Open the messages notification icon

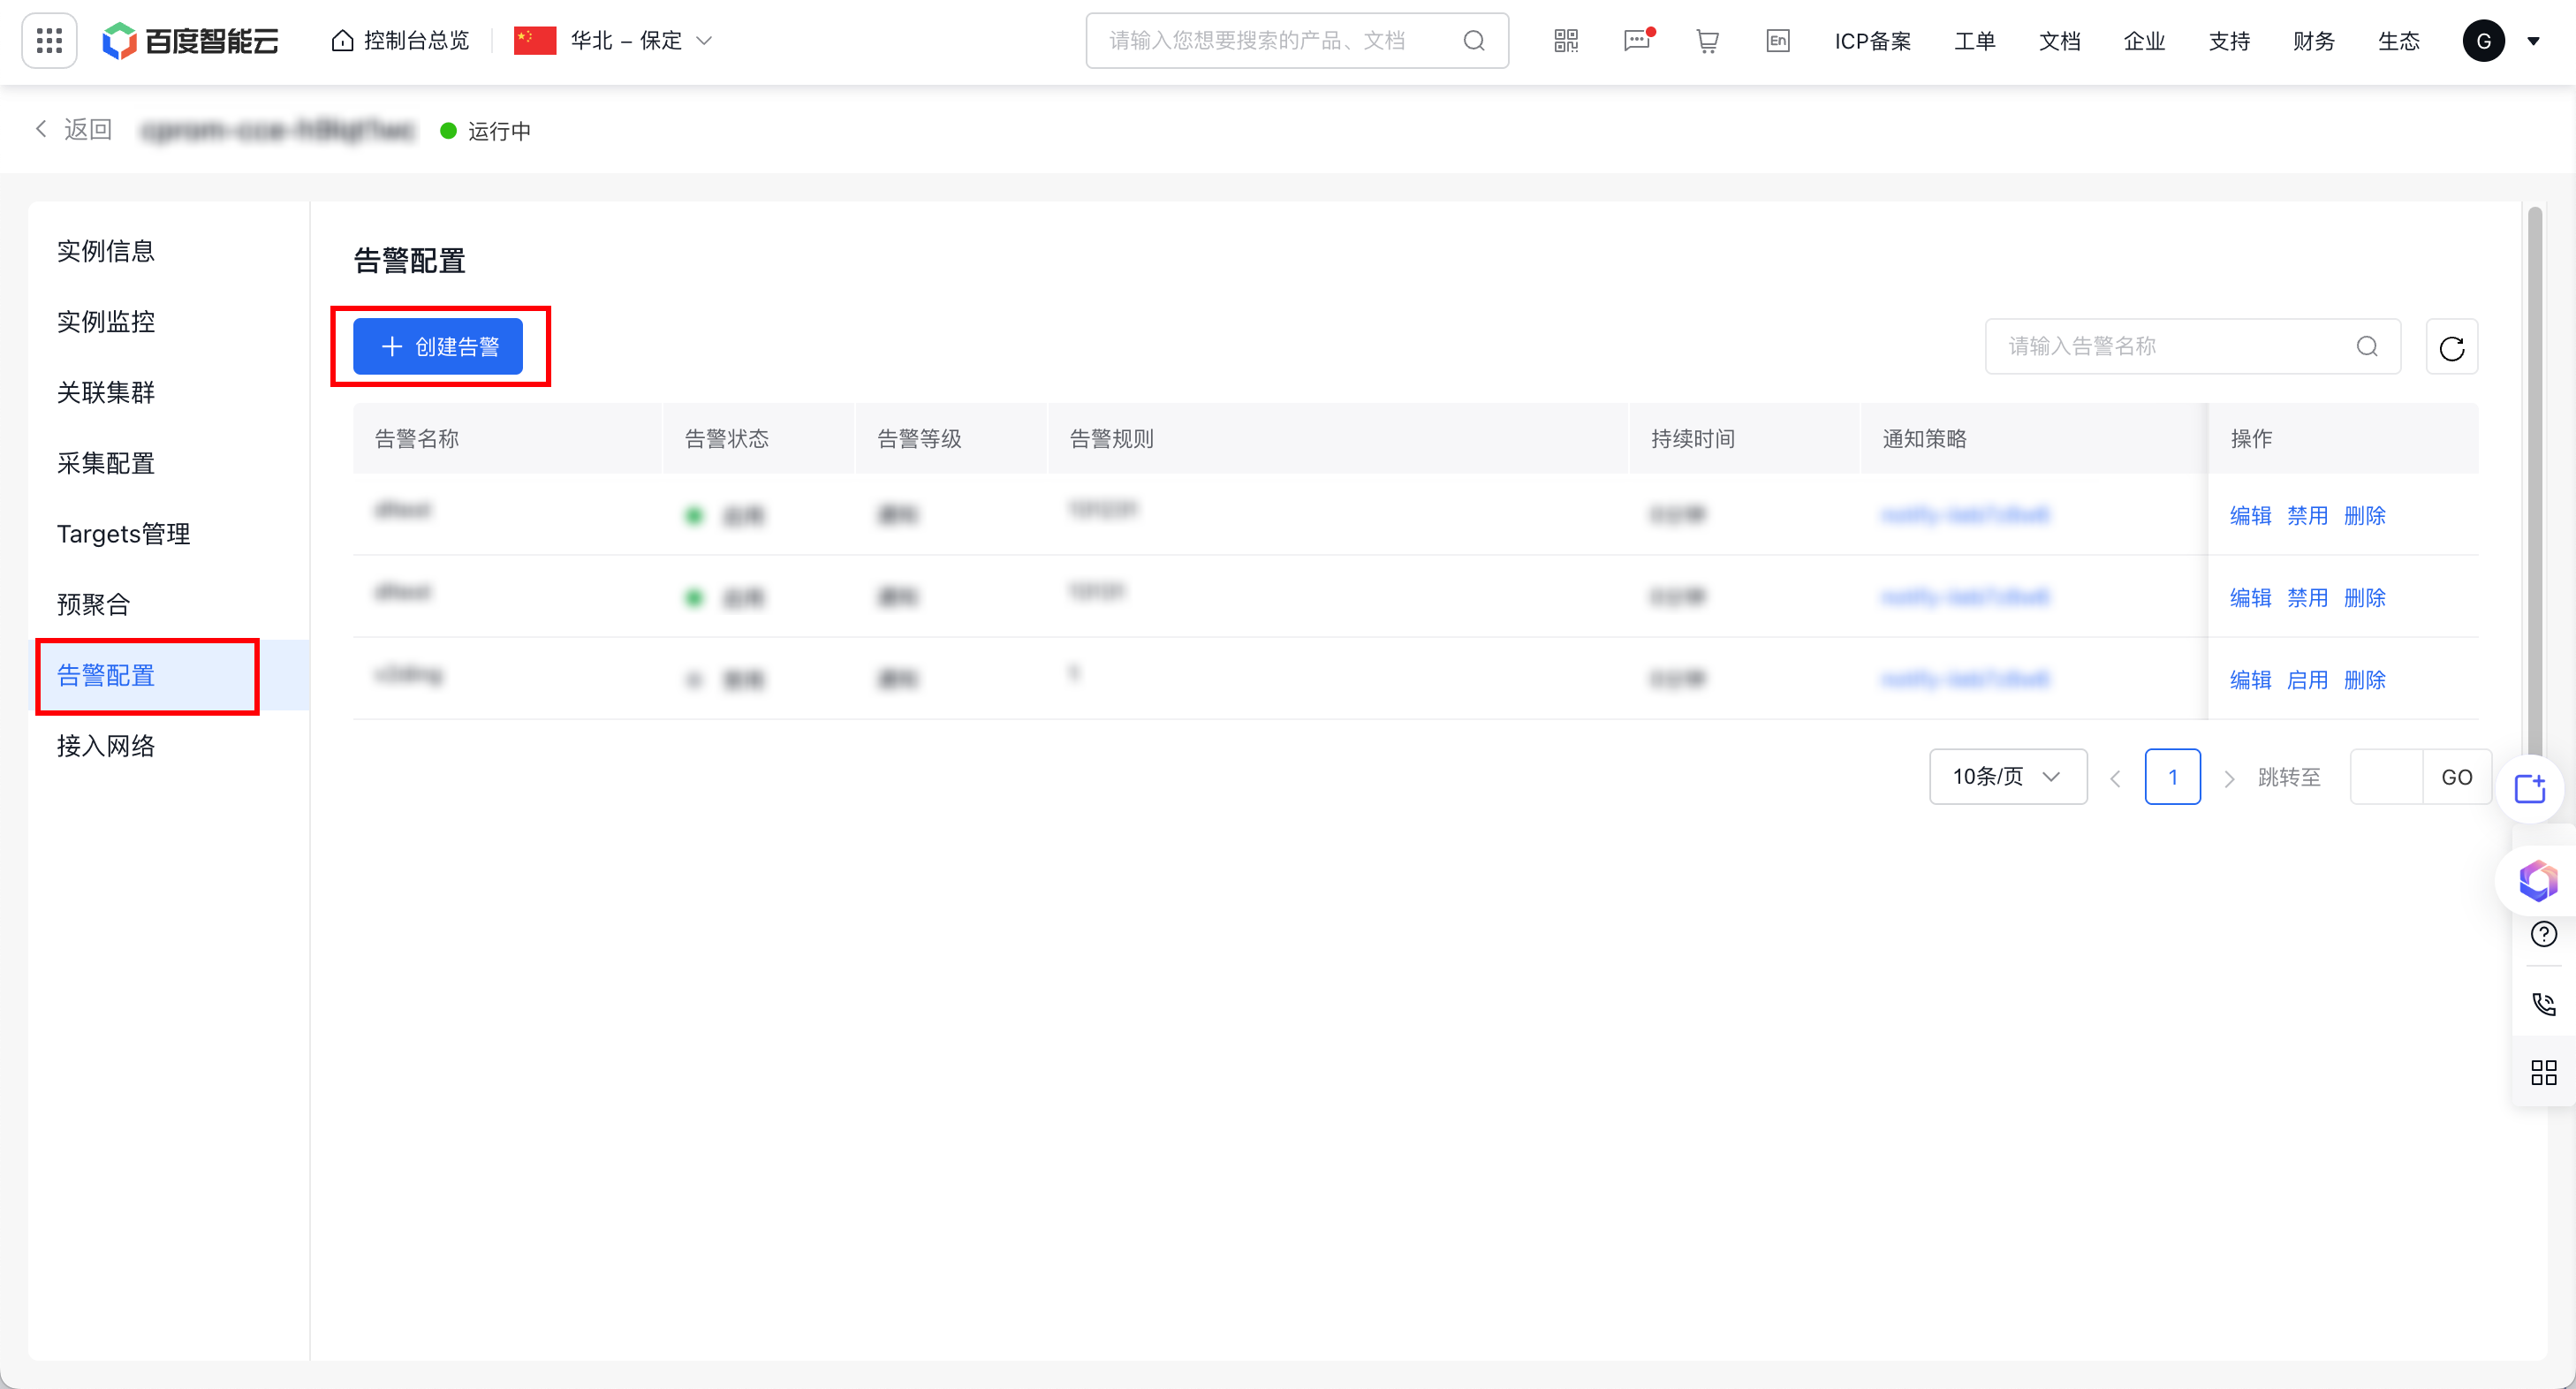(1638, 41)
